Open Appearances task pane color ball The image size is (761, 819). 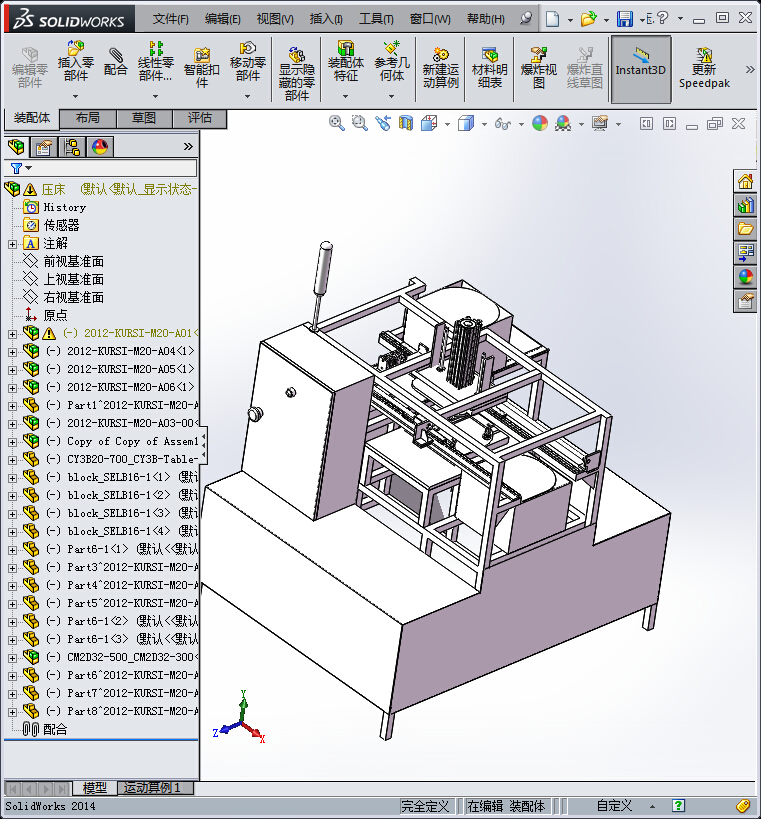click(x=745, y=277)
